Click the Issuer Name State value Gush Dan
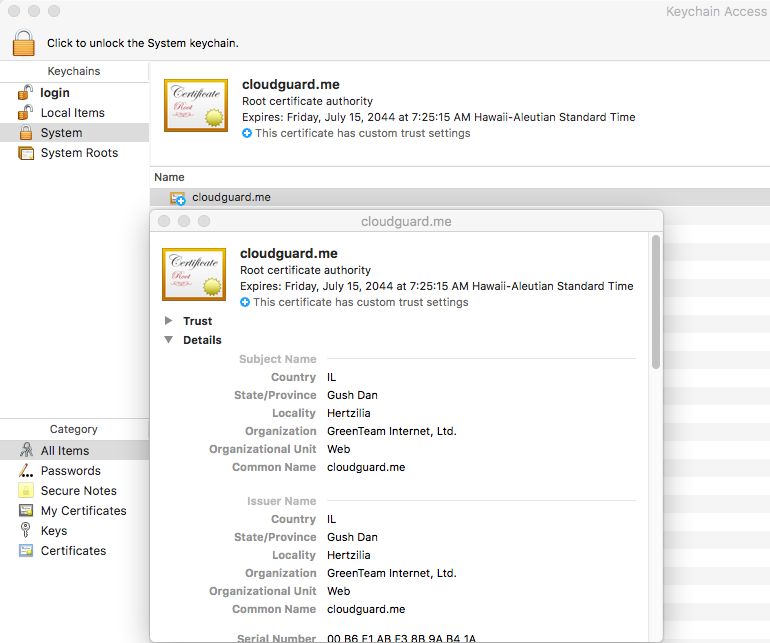 352,537
